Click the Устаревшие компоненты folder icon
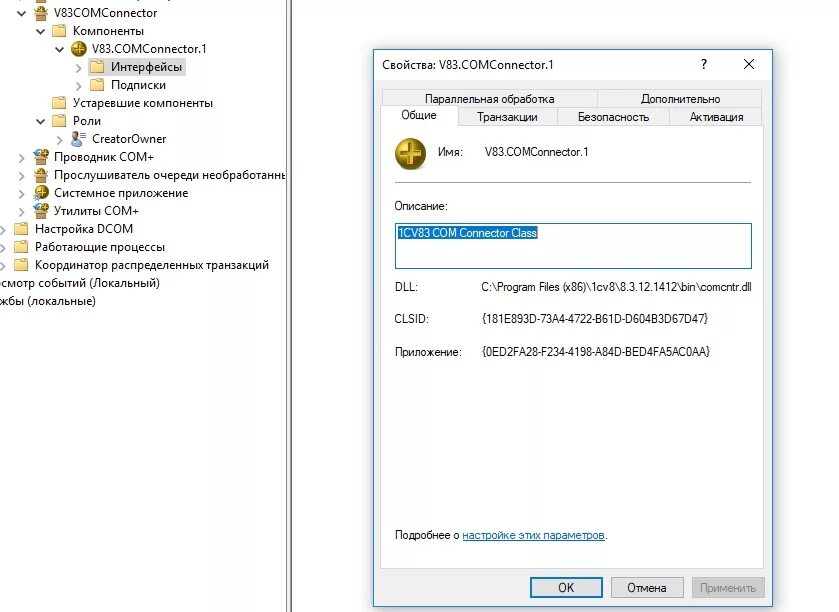 [59, 103]
